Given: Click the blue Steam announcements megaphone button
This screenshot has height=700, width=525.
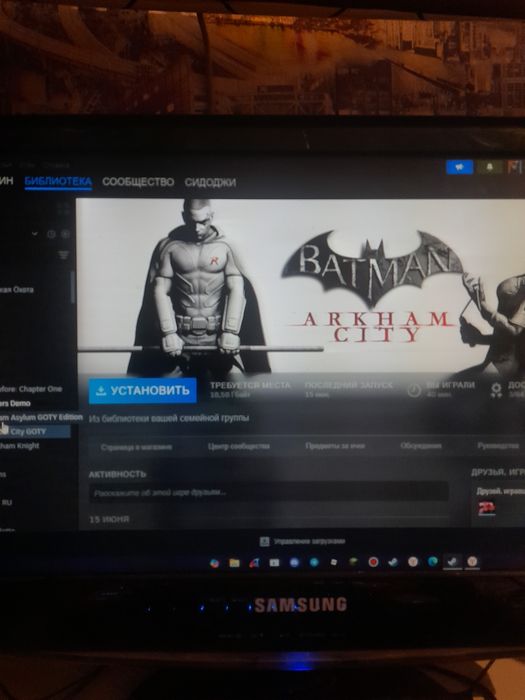Looking at the screenshot, I should click(459, 167).
